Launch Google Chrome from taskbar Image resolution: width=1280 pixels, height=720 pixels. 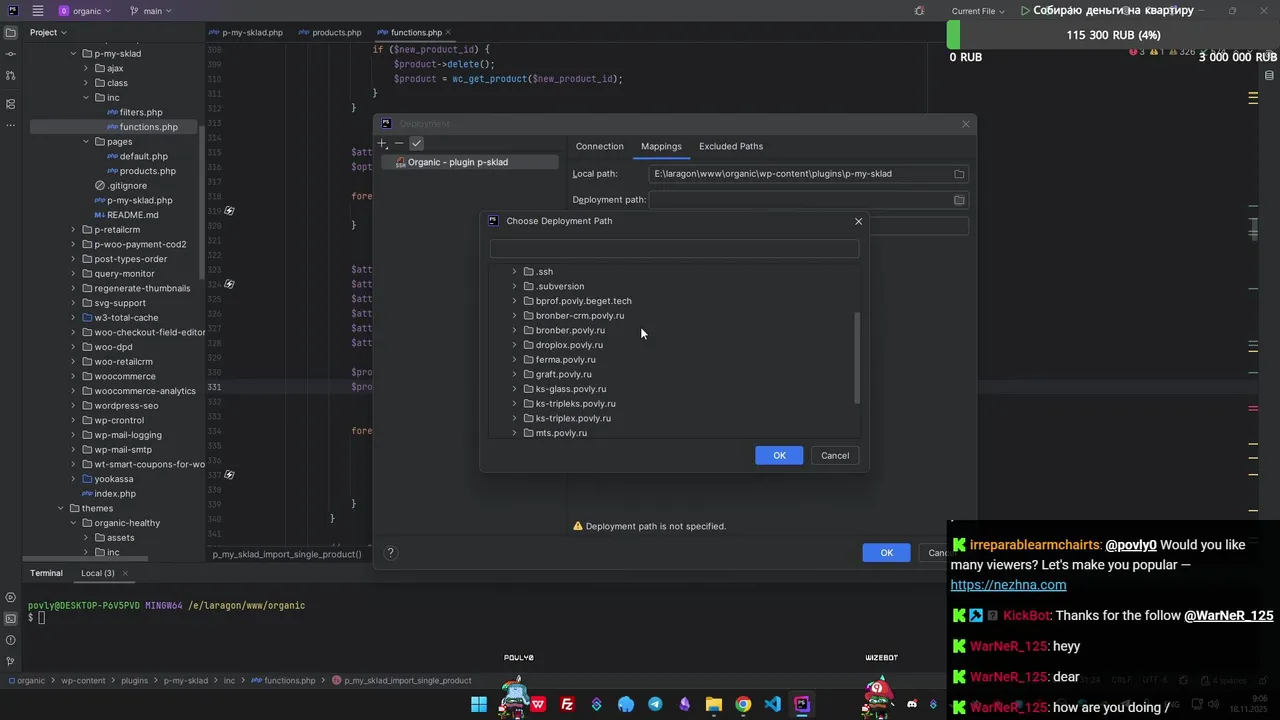[x=743, y=704]
